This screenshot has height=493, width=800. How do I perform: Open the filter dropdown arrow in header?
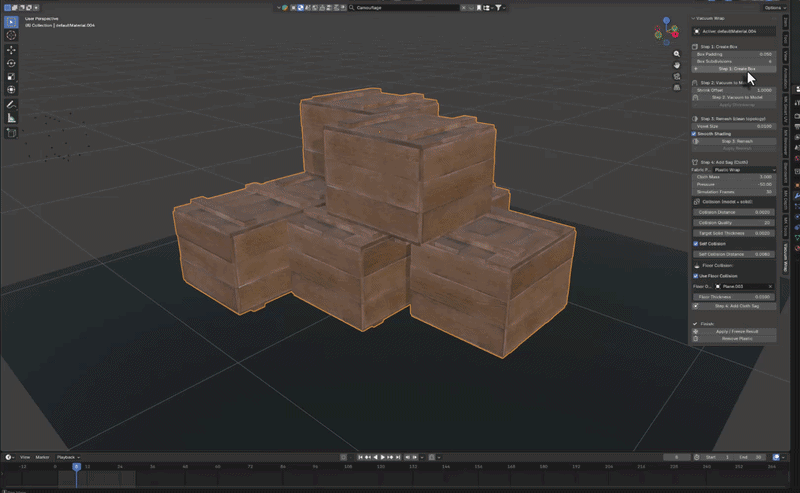coord(504,8)
